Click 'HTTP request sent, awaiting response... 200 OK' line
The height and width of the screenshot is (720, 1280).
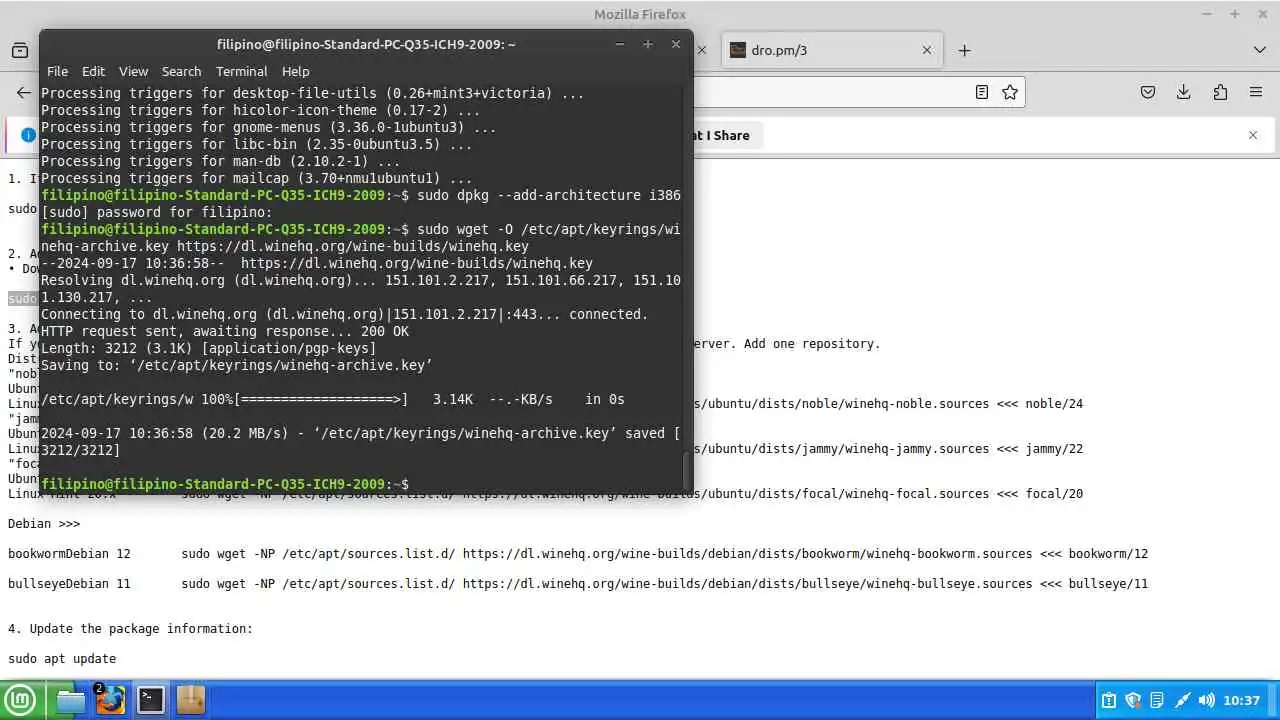[x=225, y=331]
